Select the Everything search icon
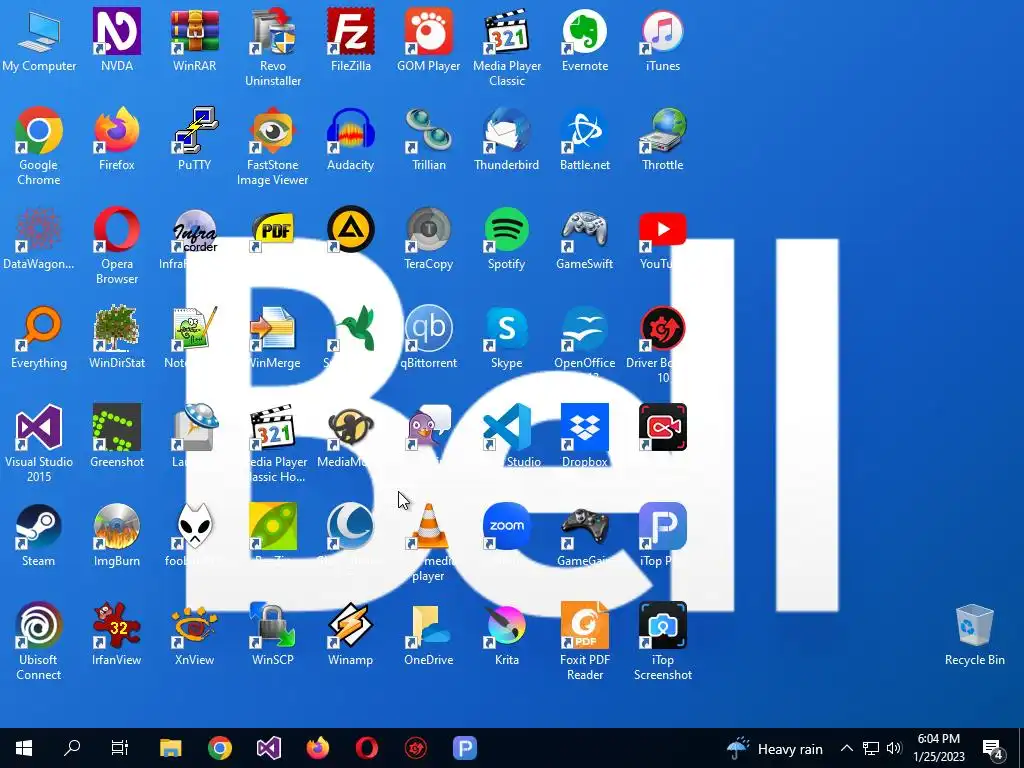Viewport: 1024px width, 768px height. [39, 328]
